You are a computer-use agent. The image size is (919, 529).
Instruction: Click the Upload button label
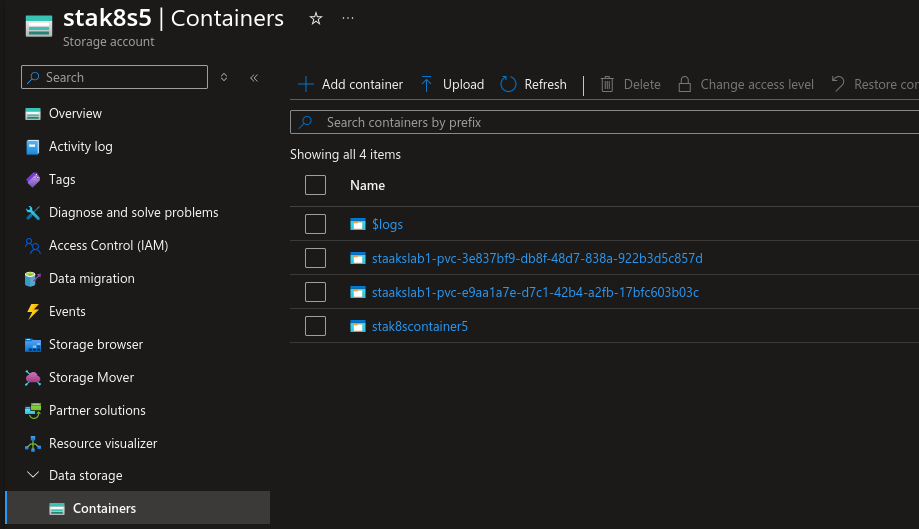pyautogui.click(x=463, y=84)
